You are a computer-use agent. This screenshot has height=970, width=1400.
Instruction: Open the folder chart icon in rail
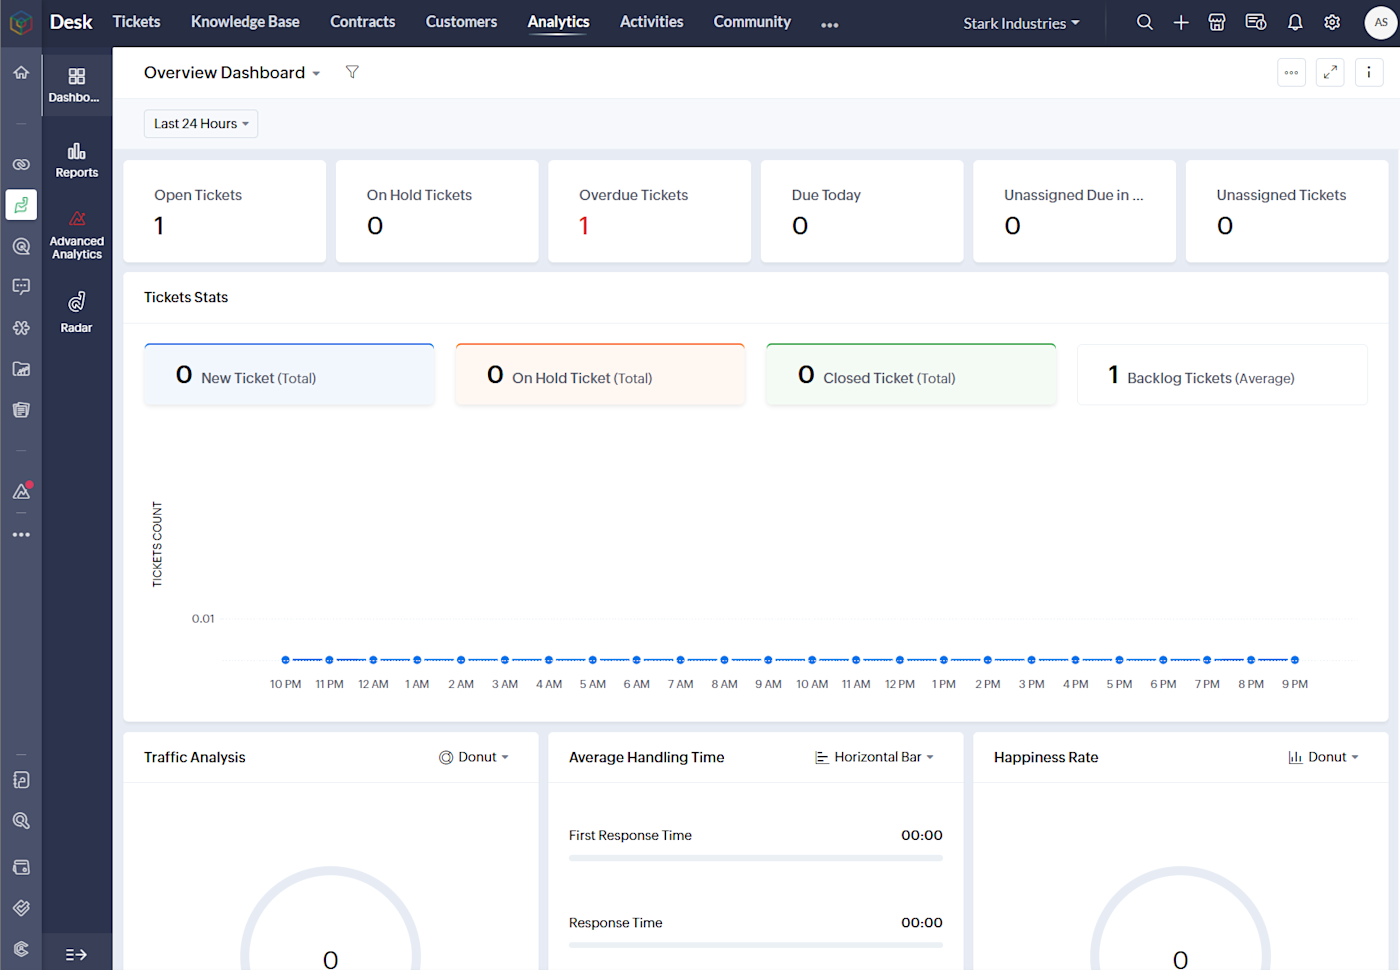pyautogui.click(x=21, y=369)
